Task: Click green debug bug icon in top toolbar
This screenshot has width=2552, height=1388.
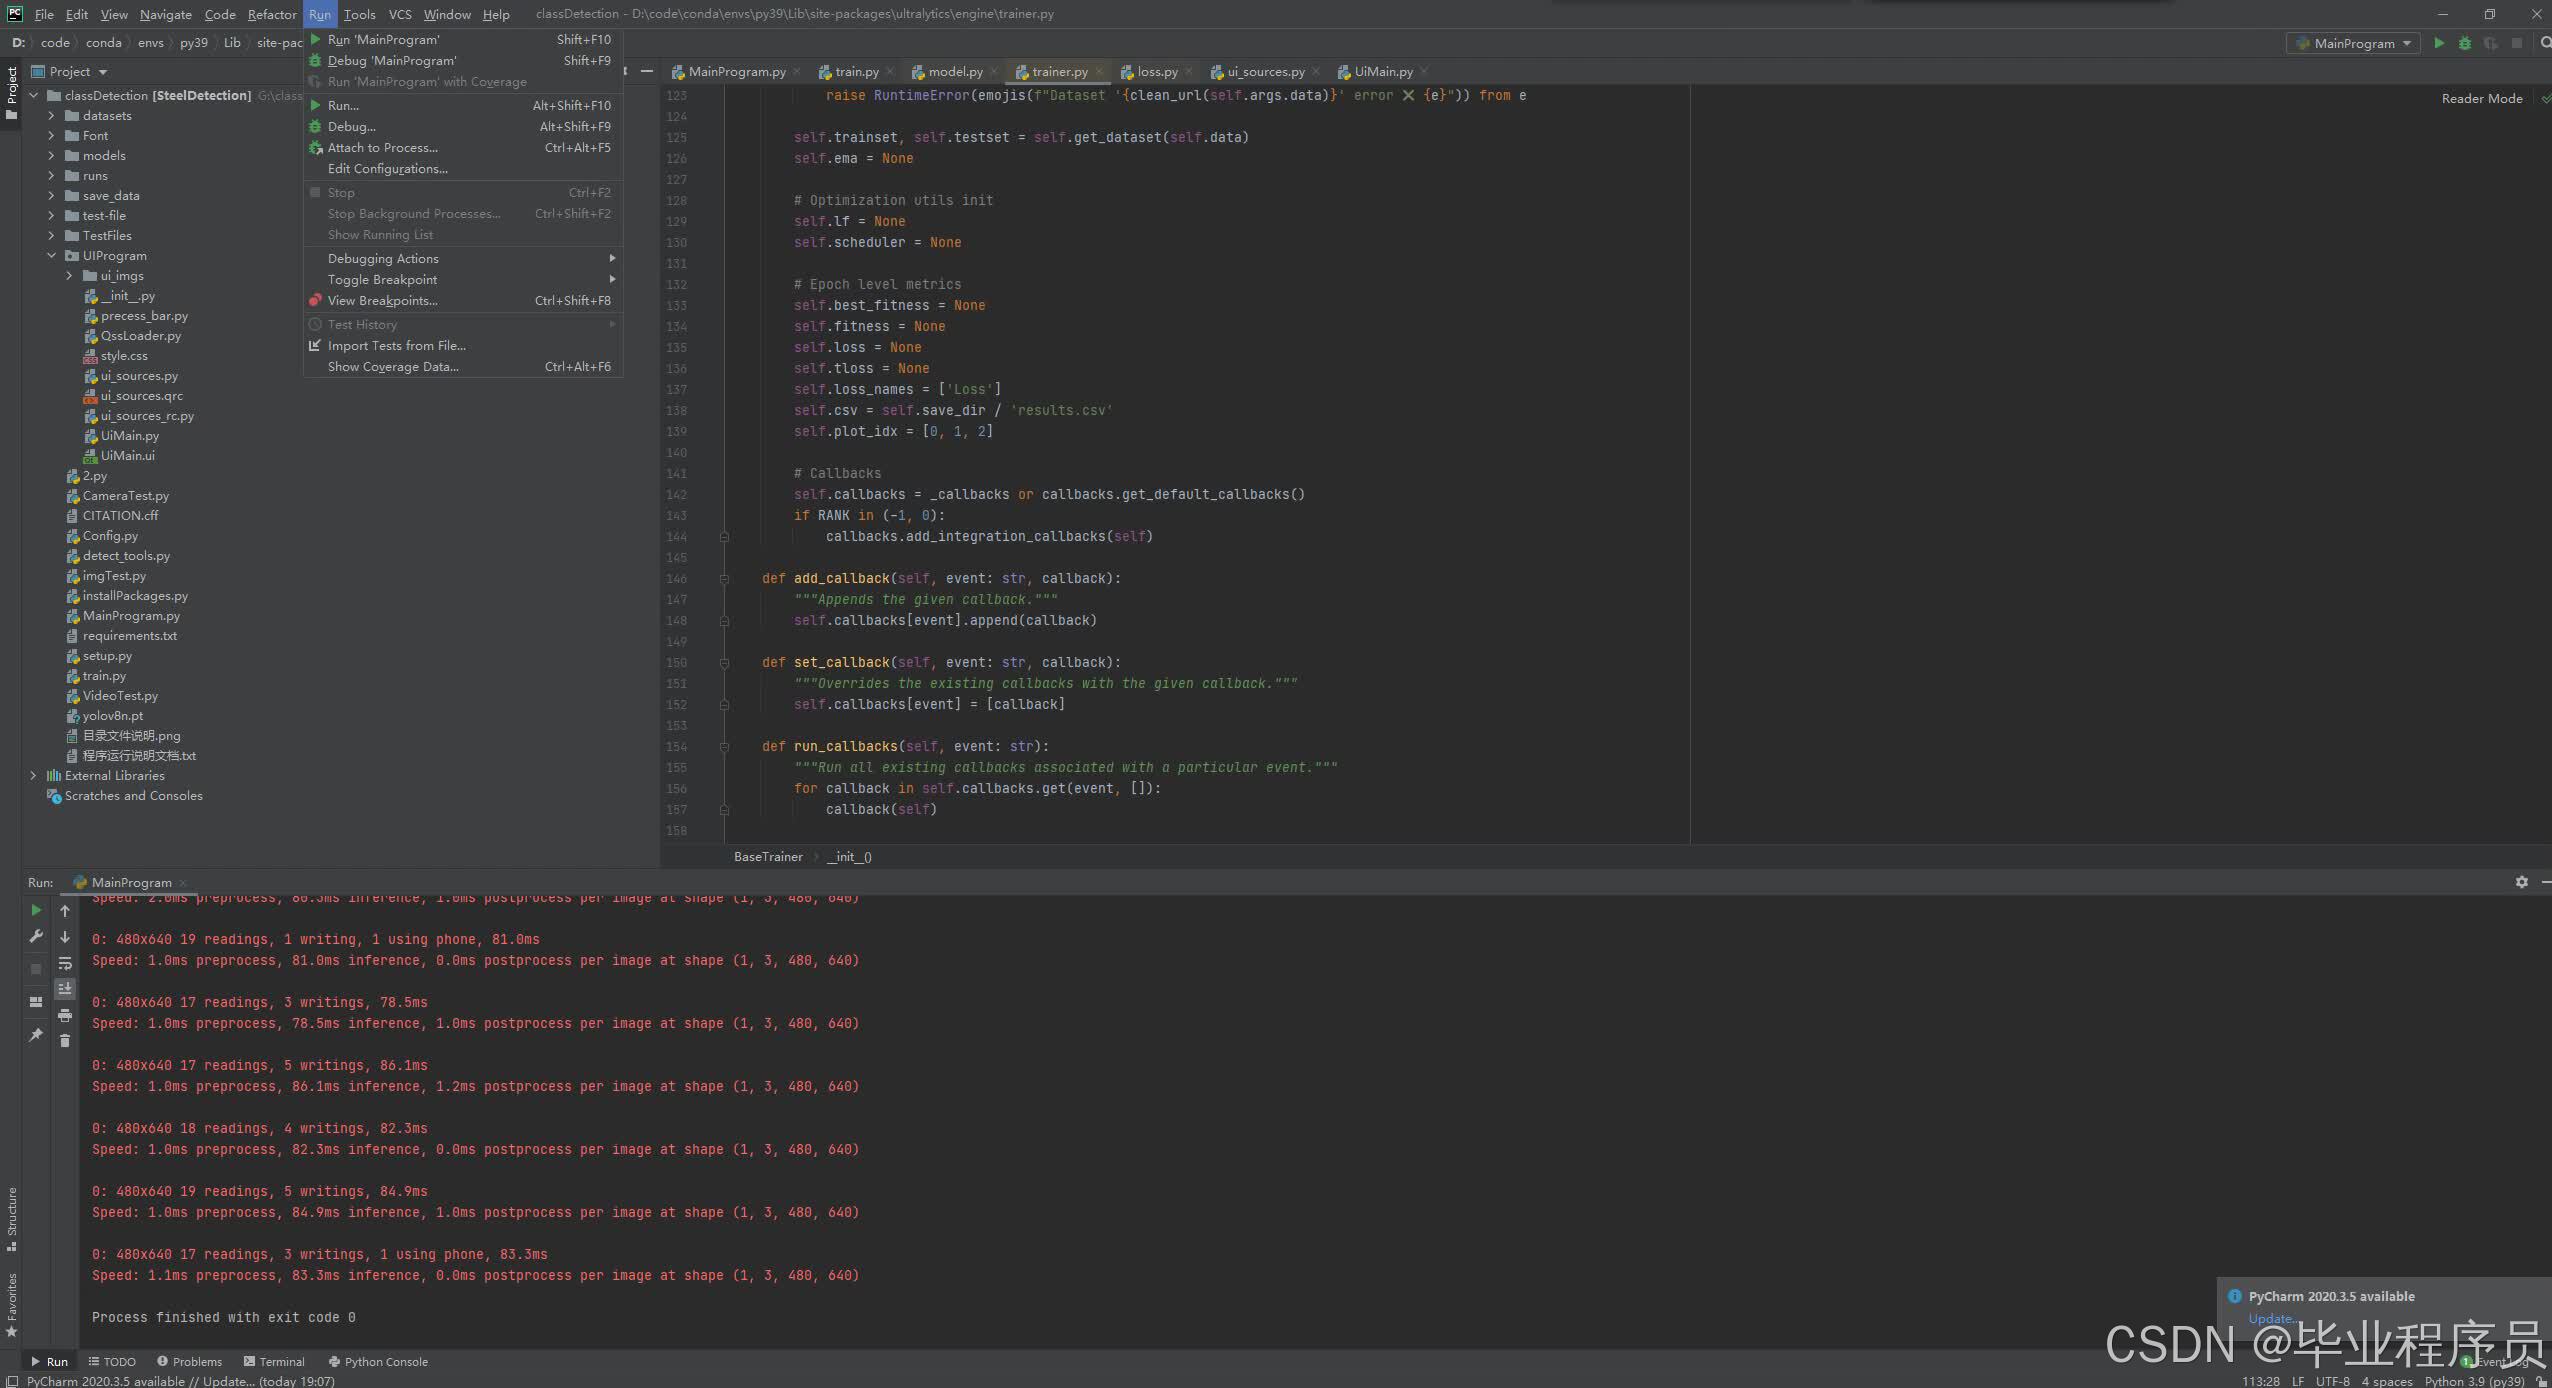Action: coord(2465,43)
